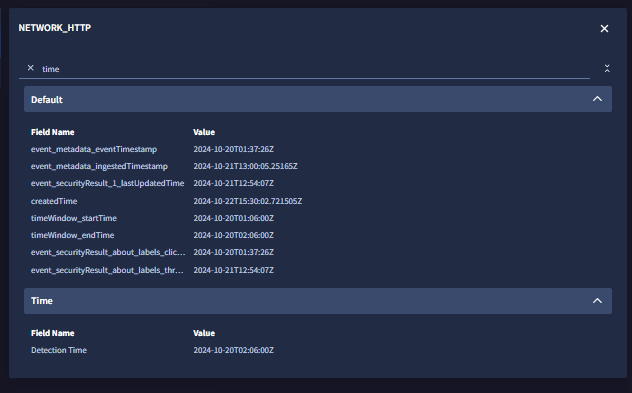Click truncated event_securityResult_about_labels_clic... field
This screenshot has width=632, height=393.
click(108, 252)
